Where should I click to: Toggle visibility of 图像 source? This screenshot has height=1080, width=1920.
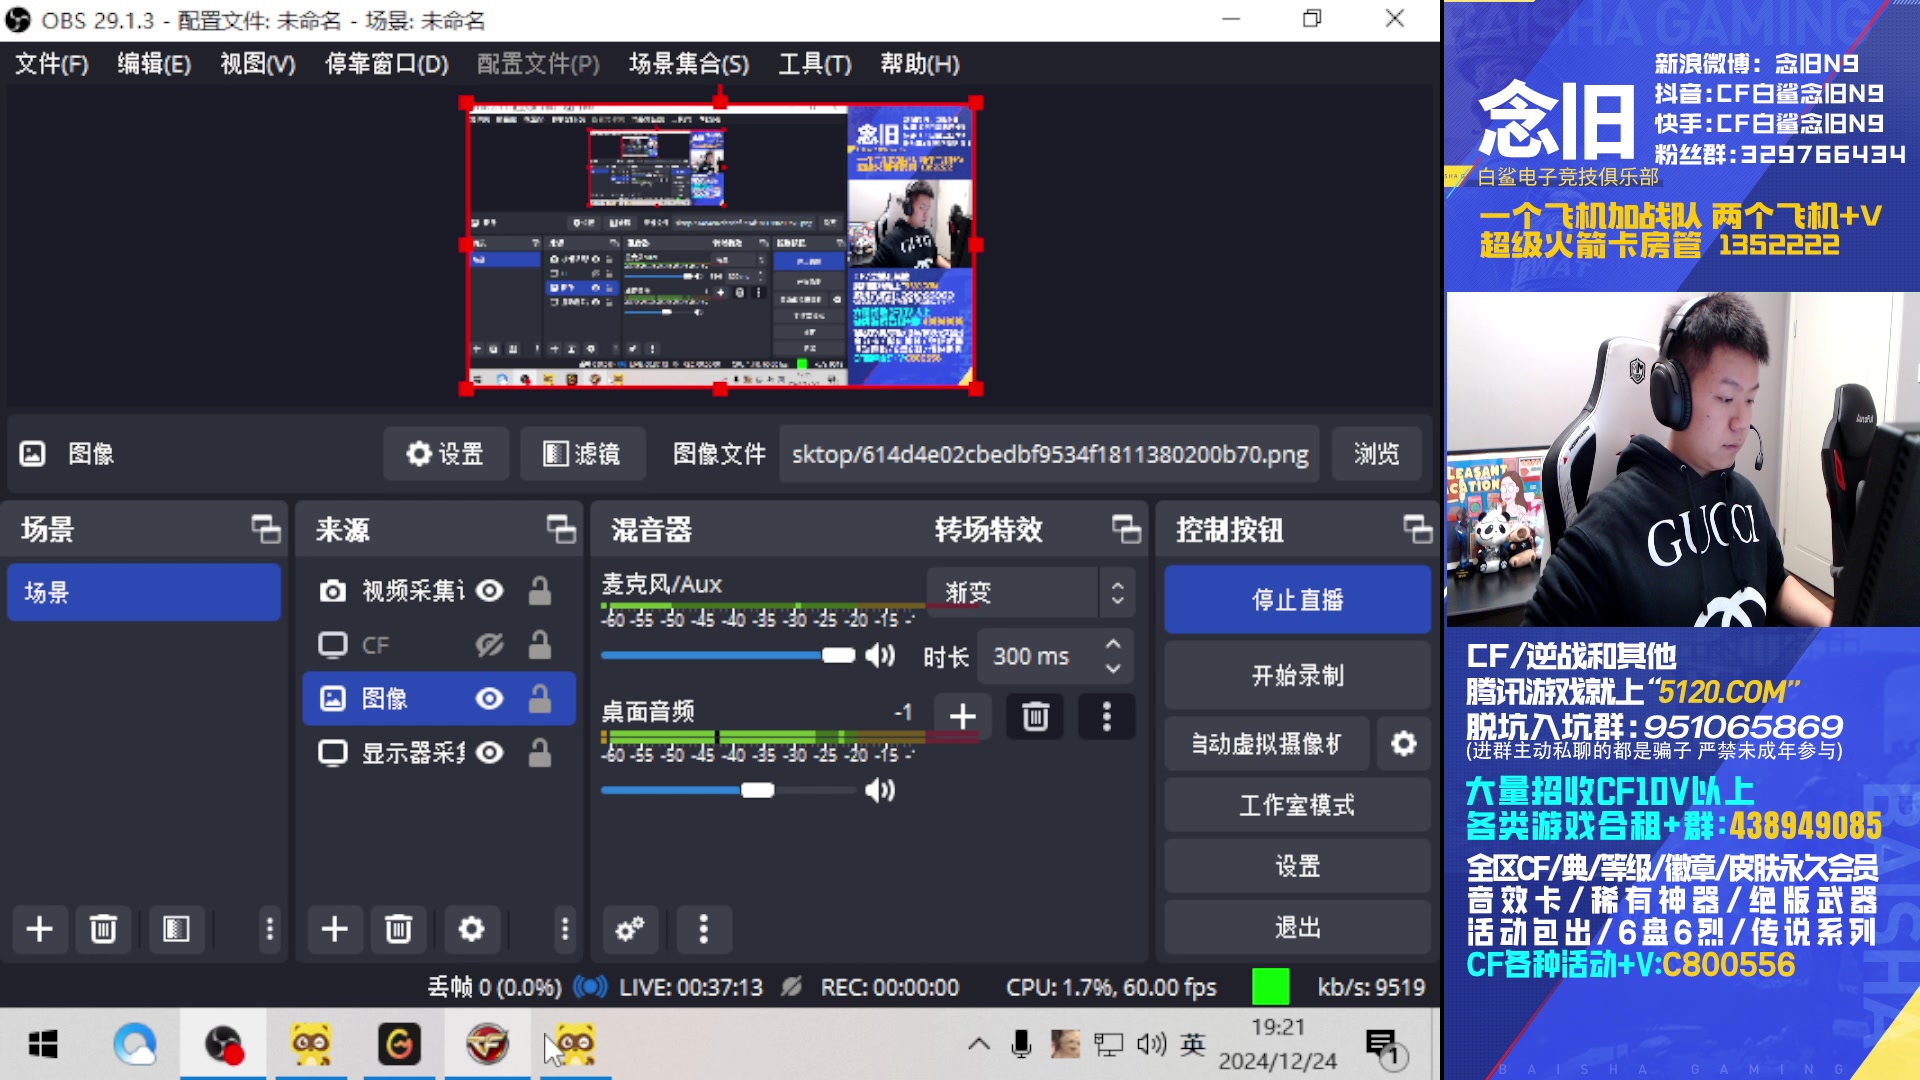(489, 698)
